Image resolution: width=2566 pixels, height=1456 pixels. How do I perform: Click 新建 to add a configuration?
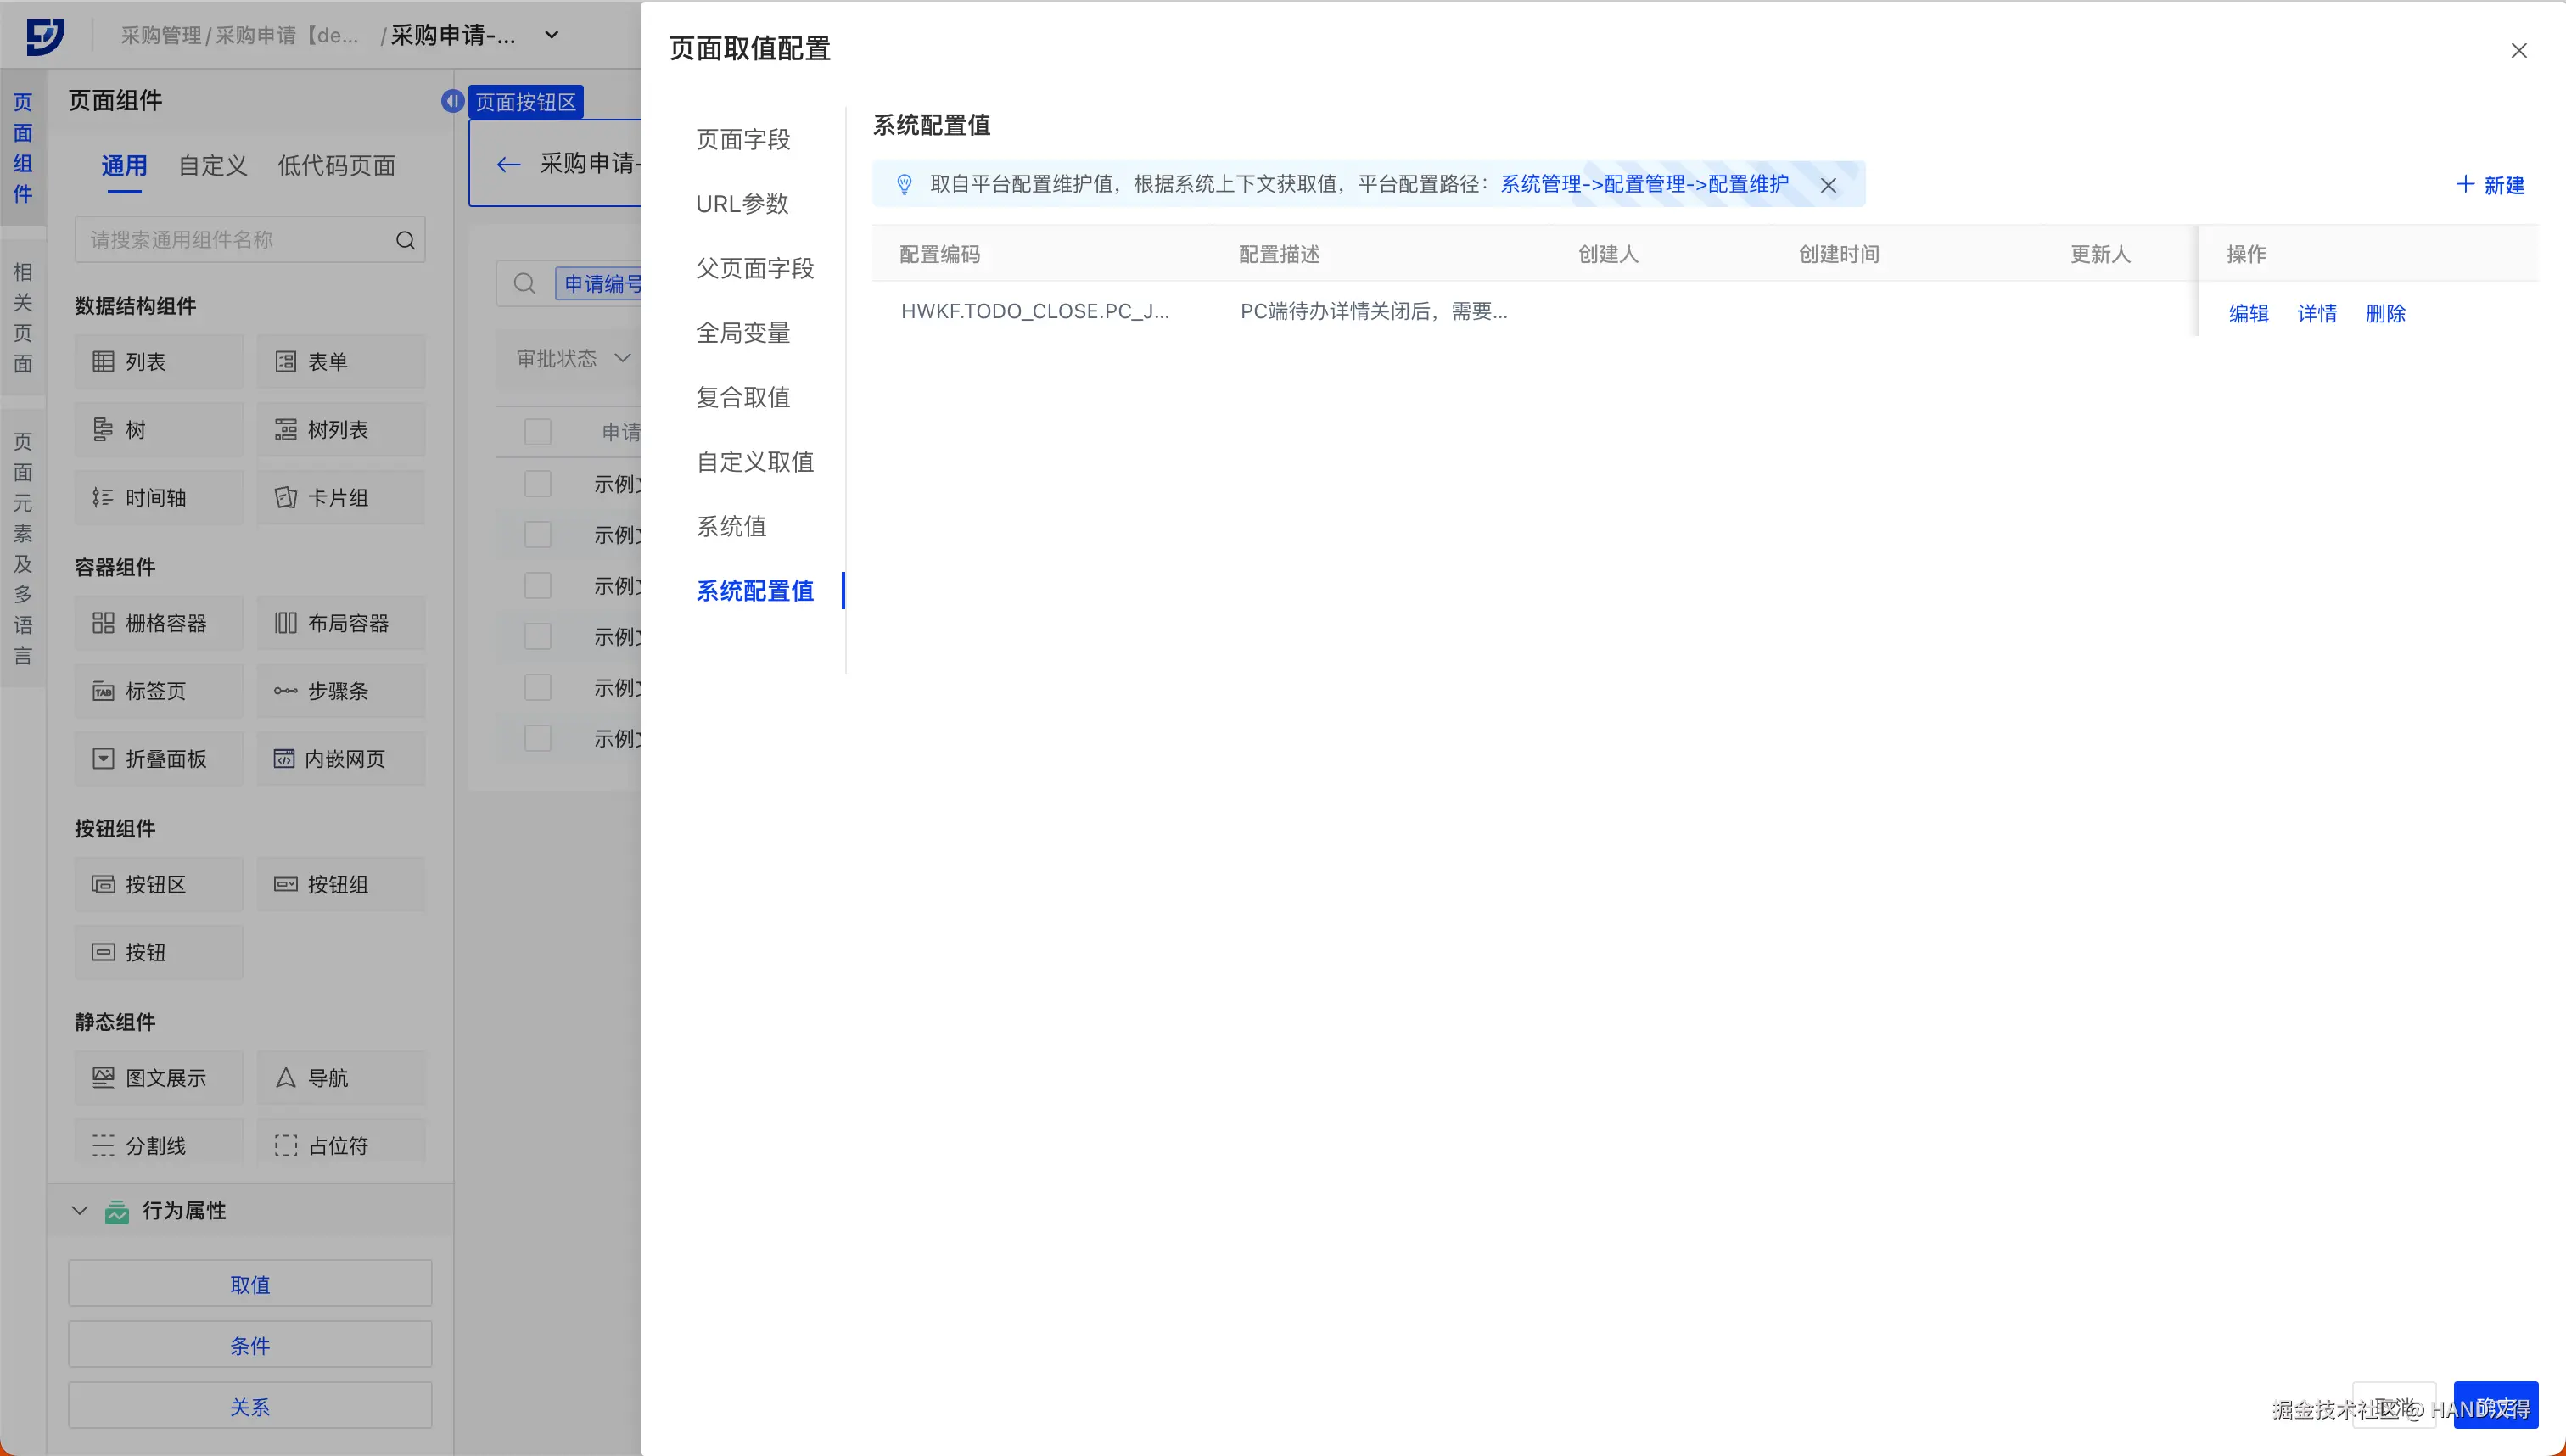(x=2491, y=185)
